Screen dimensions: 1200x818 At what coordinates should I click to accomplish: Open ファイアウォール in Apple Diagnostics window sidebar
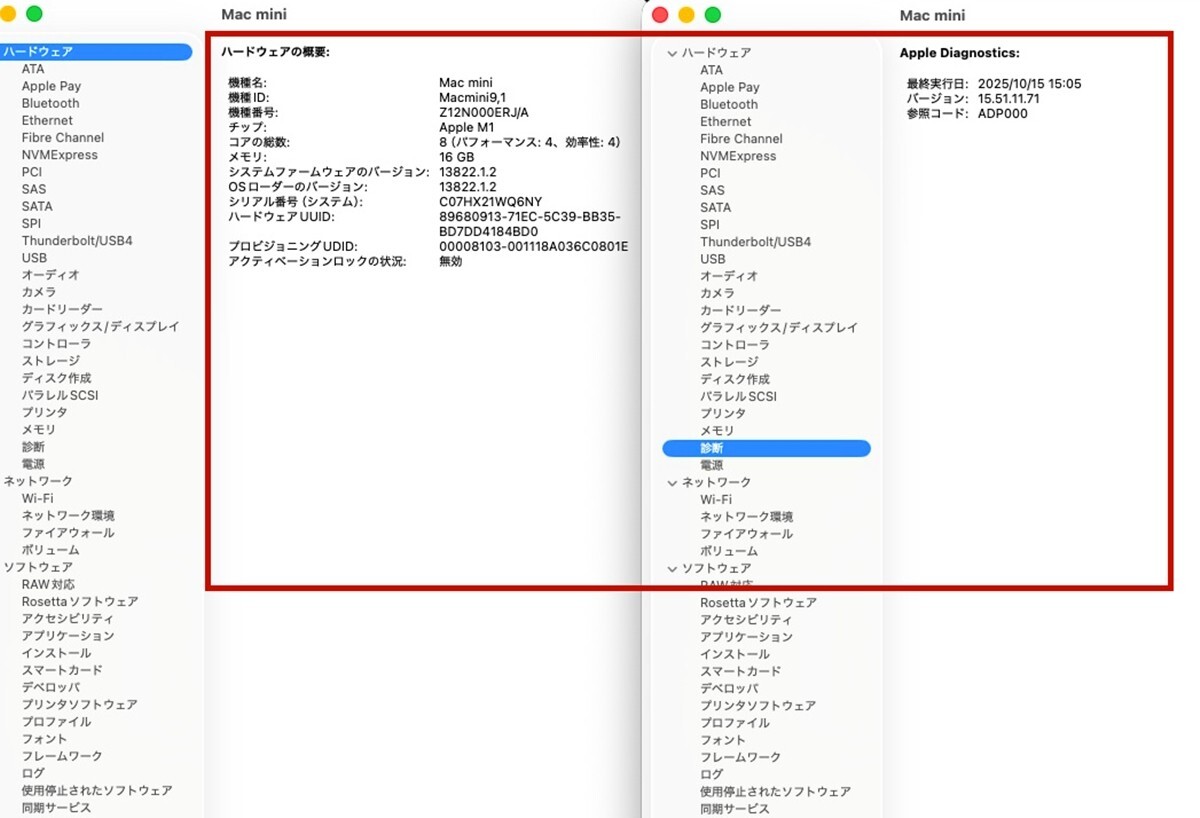(x=747, y=534)
